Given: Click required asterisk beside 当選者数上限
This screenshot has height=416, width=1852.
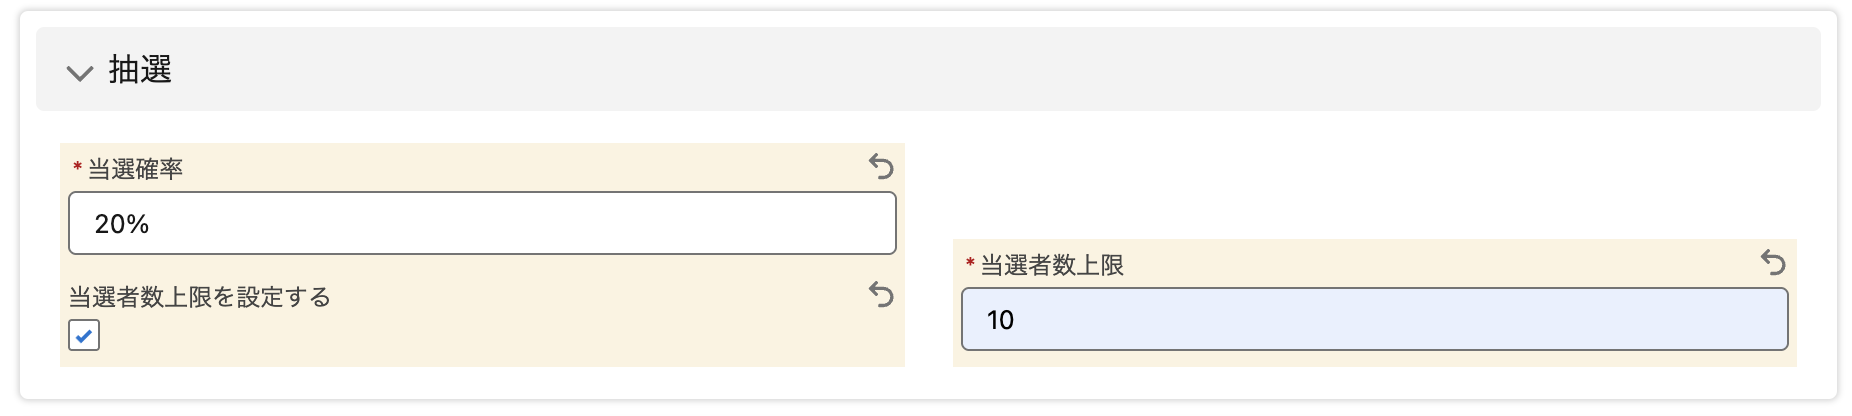Looking at the screenshot, I should 969,264.
